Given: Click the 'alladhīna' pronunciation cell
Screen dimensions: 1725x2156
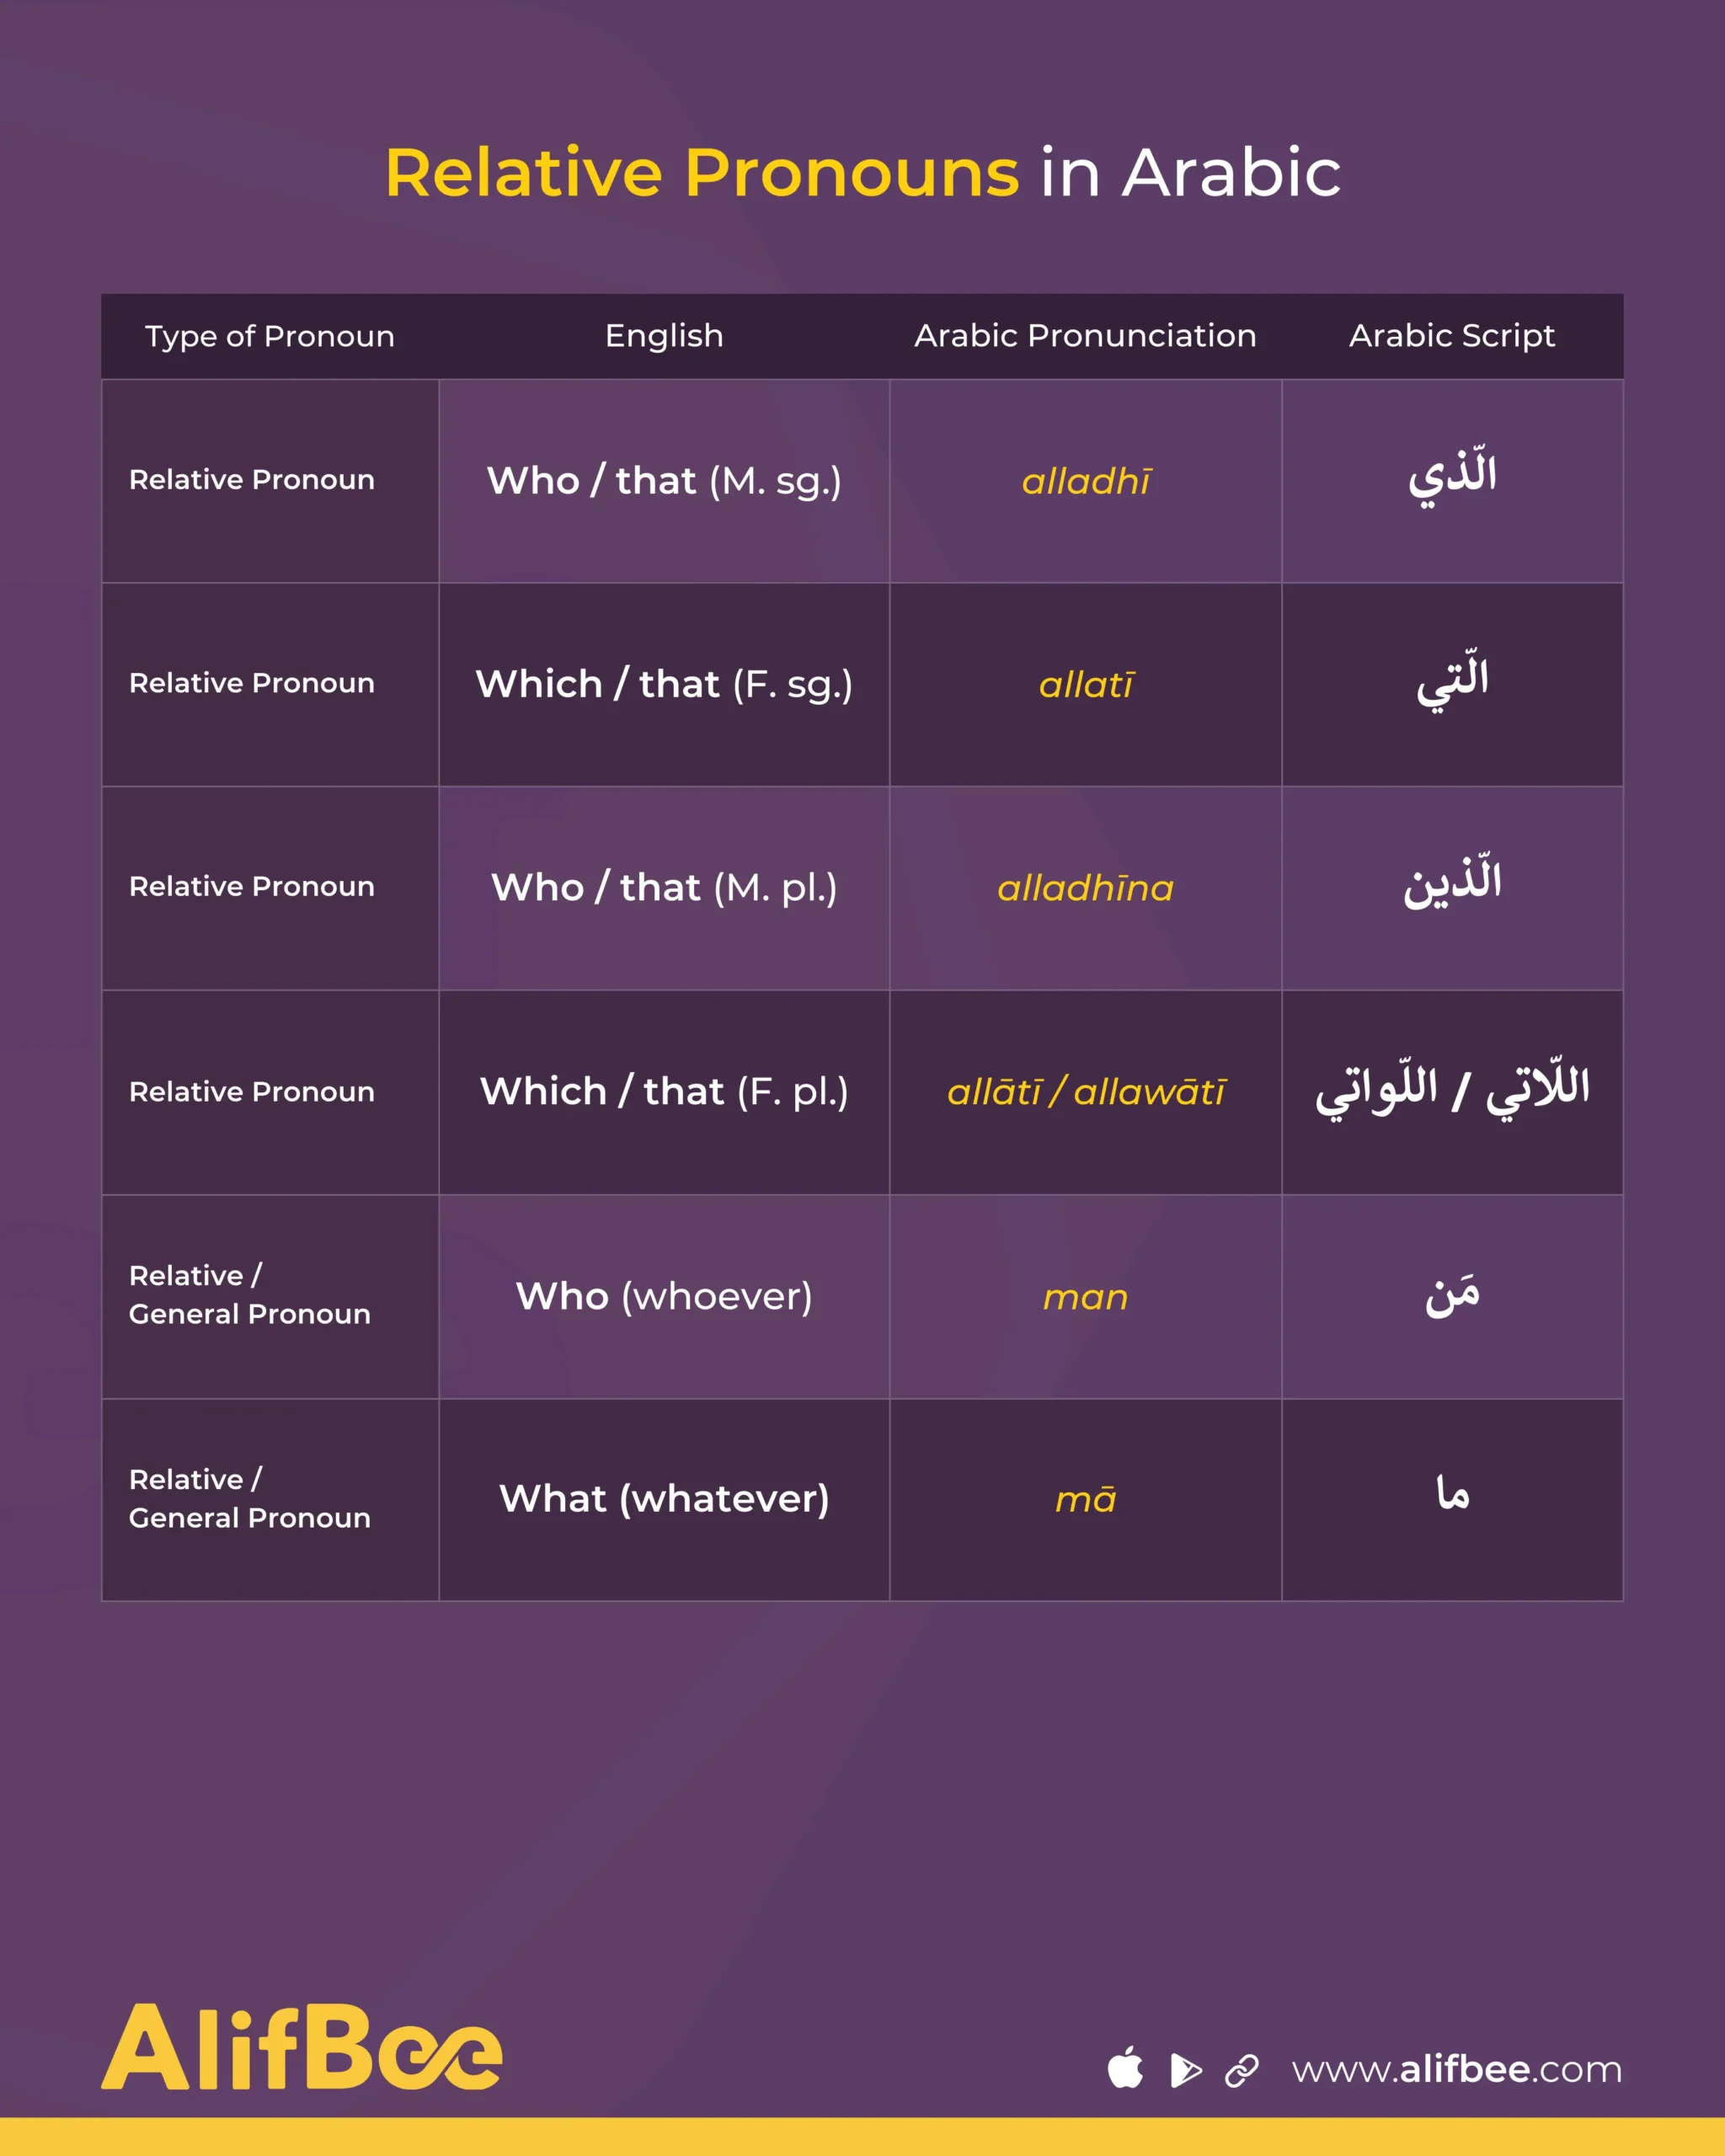Looking at the screenshot, I should tap(1086, 888).
